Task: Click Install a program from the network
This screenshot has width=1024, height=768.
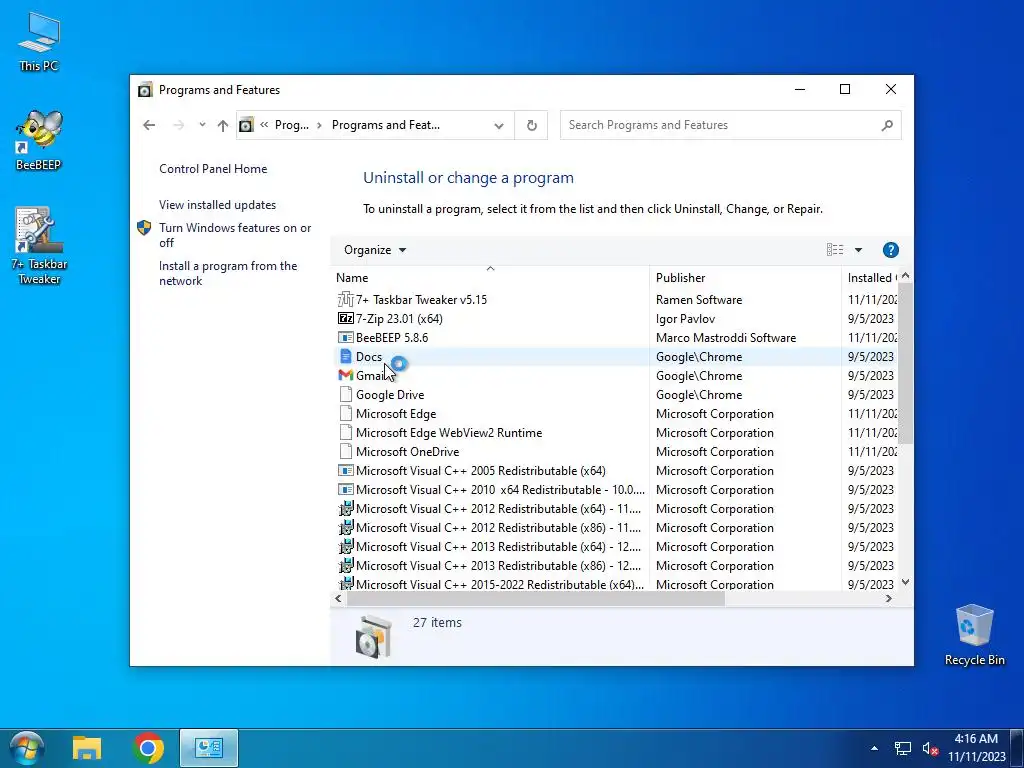Action: tap(228, 273)
